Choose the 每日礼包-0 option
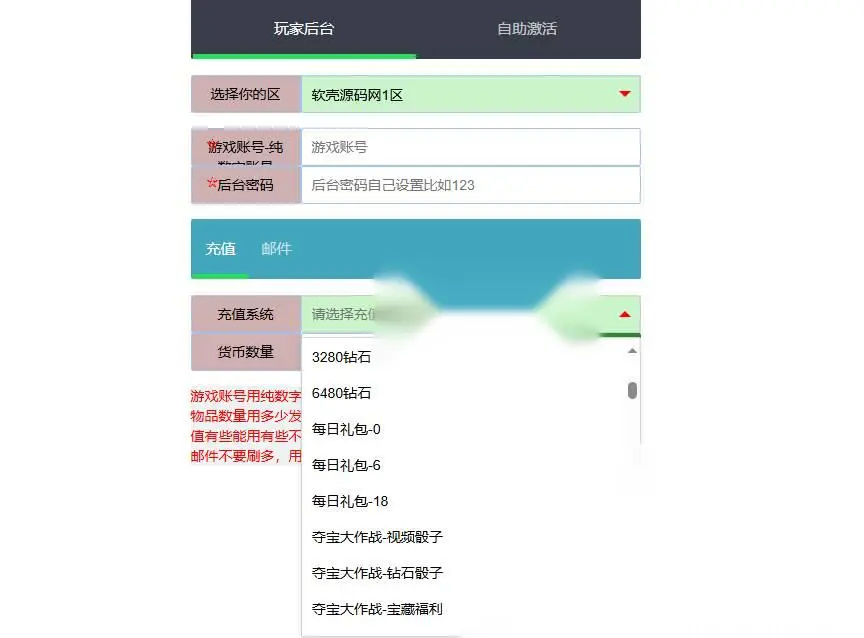The width and height of the screenshot is (864, 638). (x=471, y=429)
